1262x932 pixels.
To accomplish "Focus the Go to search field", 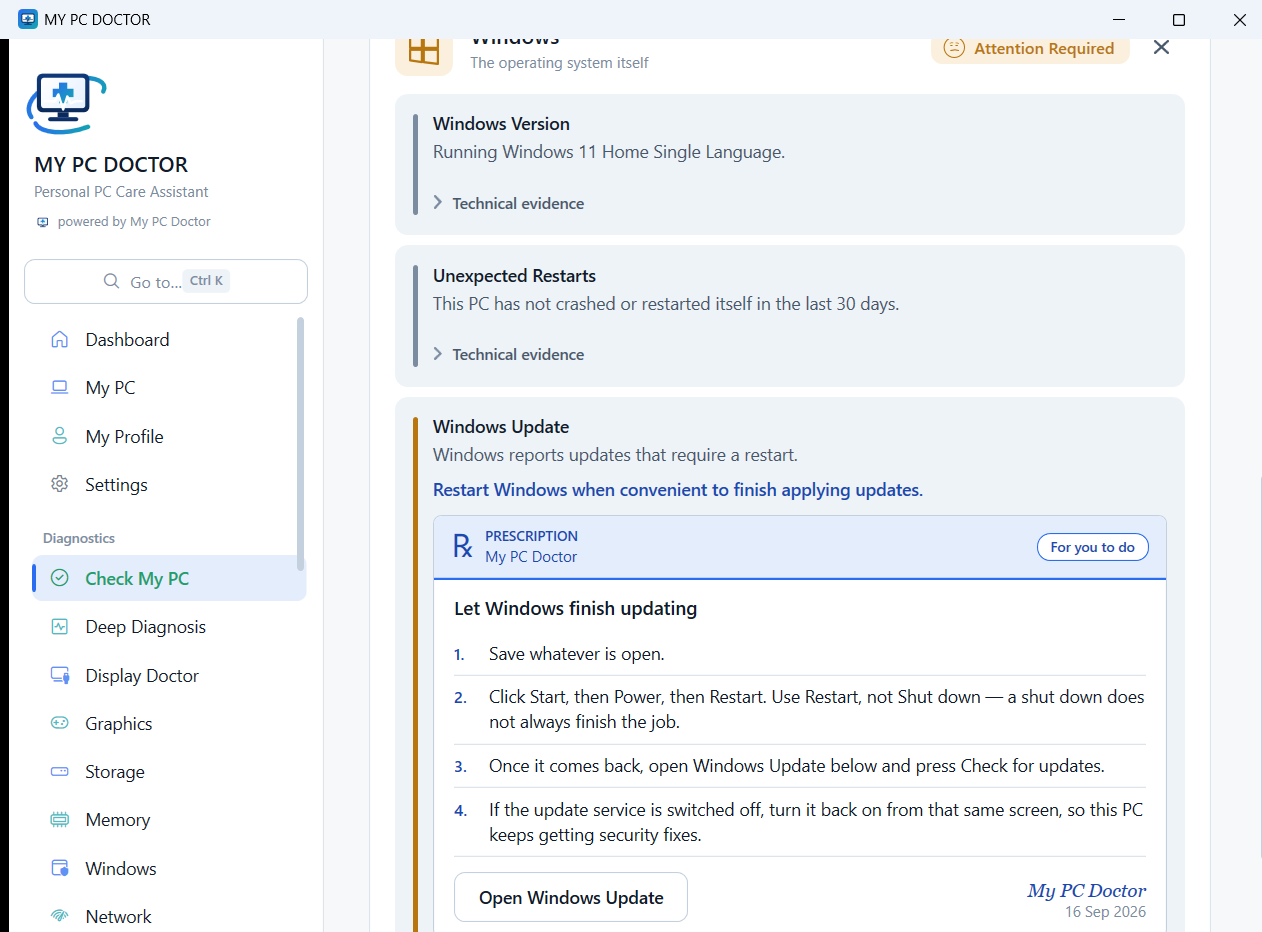I will [166, 282].
